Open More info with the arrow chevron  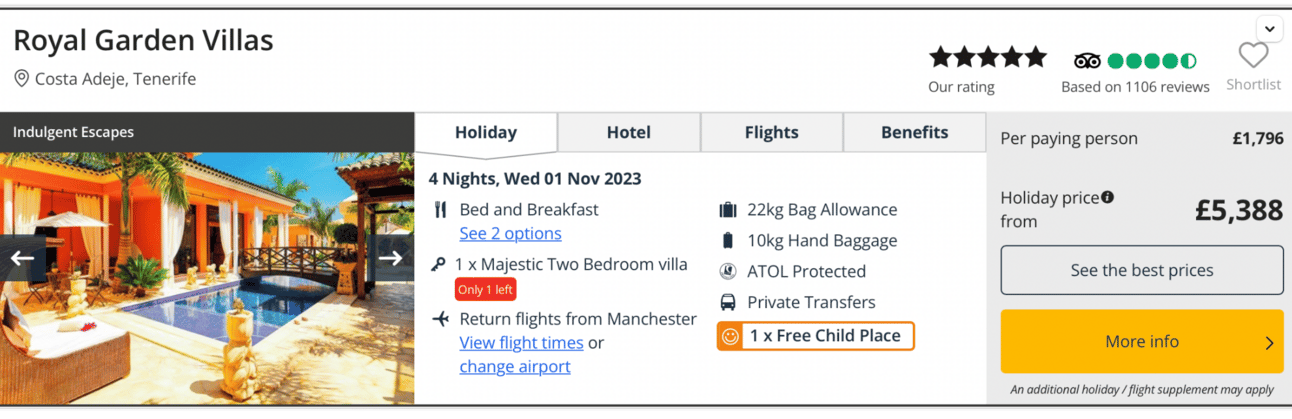(x=1269, y=342)
